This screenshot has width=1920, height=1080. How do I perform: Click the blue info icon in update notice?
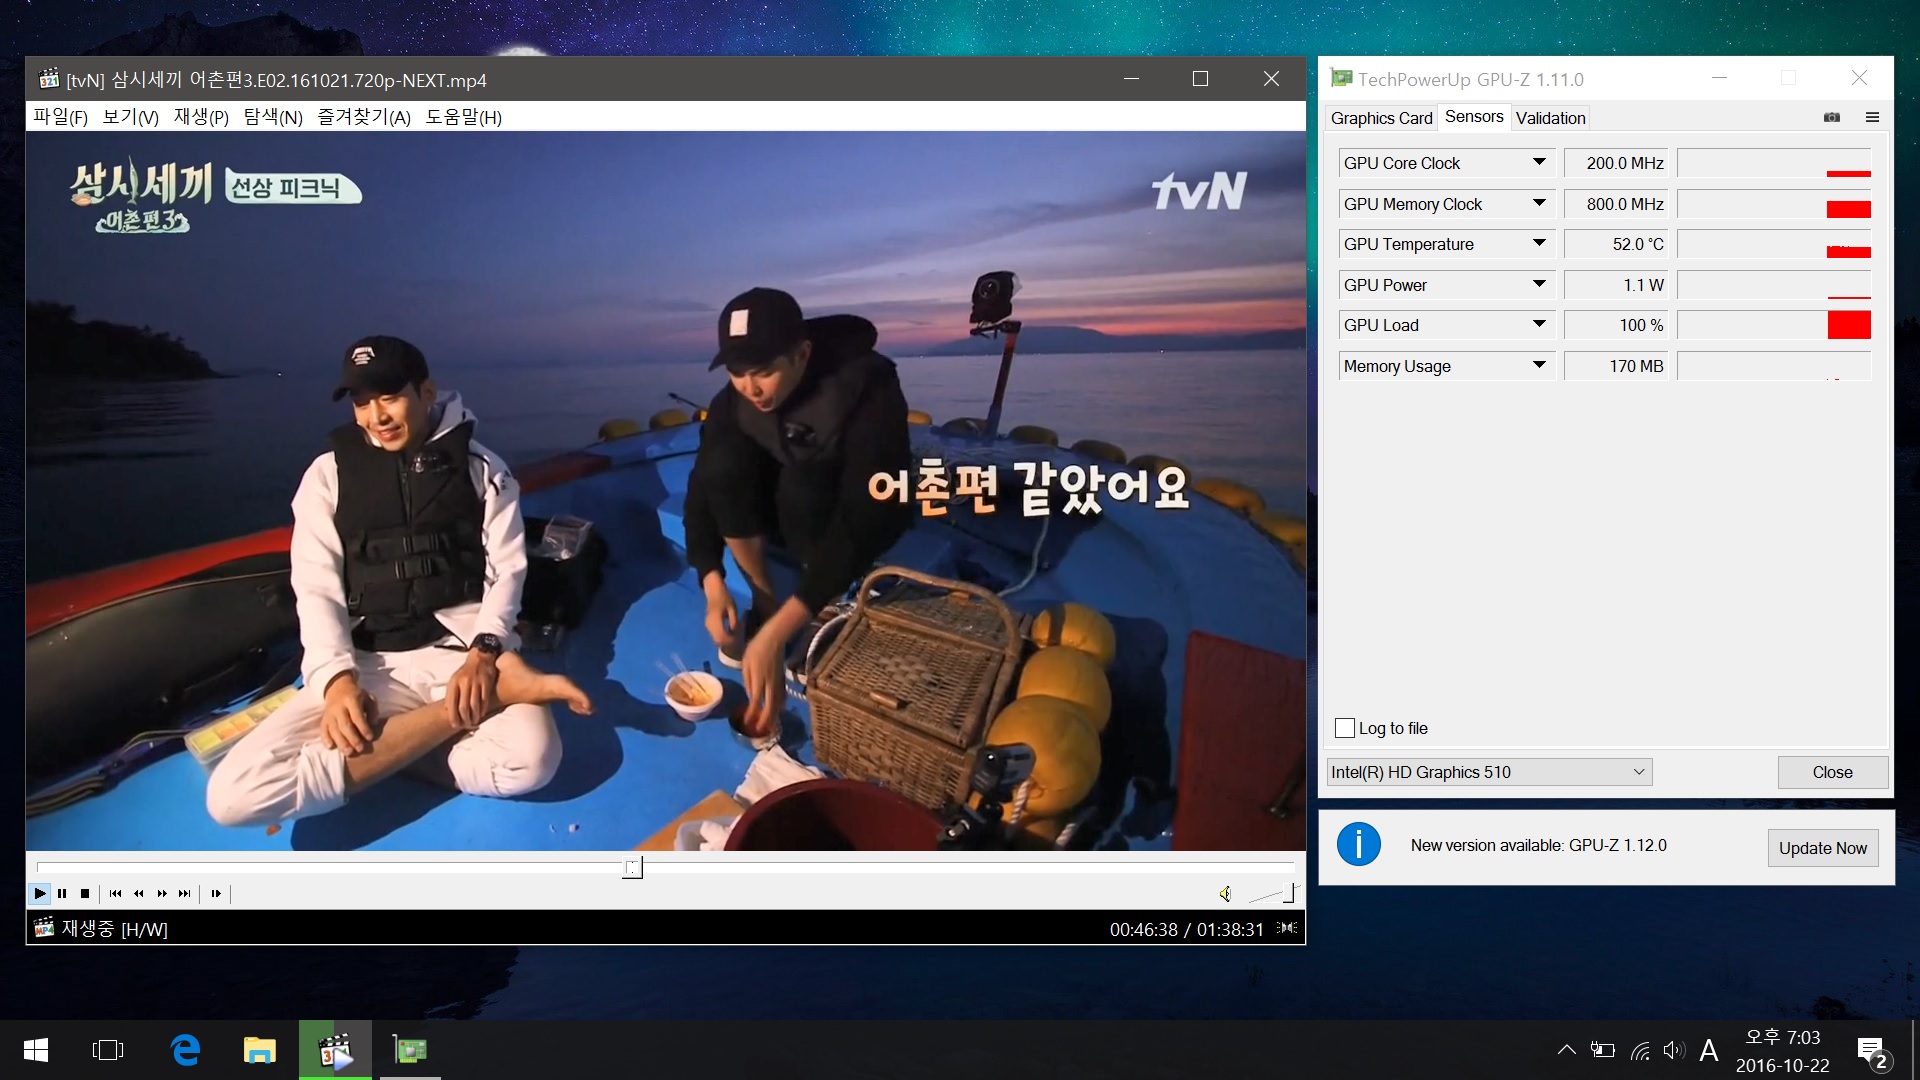pyautogui.click(x=1358, y=845)
